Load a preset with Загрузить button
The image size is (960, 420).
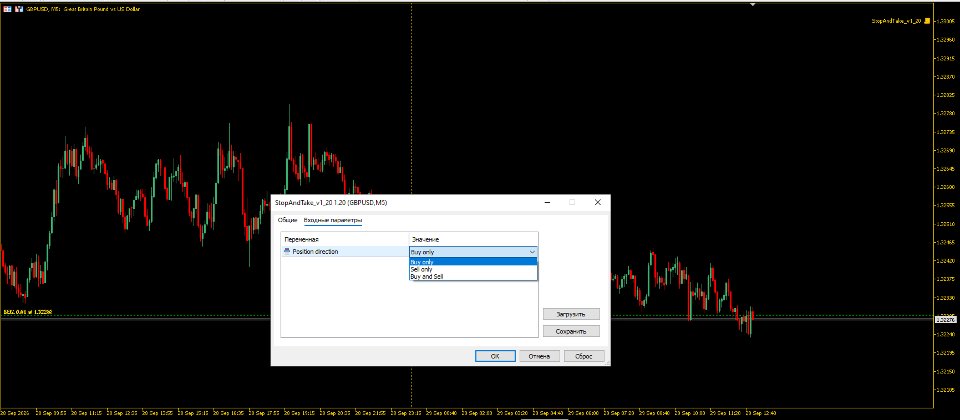click(571, 314)
